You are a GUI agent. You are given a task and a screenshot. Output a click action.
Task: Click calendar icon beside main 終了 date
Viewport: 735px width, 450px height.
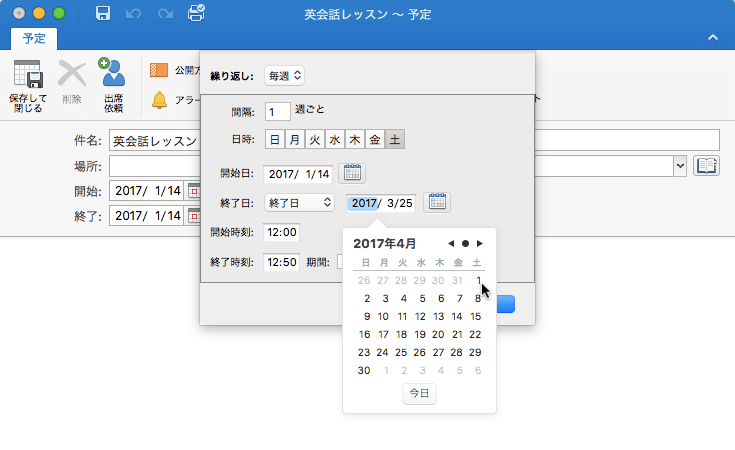(x=194, y=216)
